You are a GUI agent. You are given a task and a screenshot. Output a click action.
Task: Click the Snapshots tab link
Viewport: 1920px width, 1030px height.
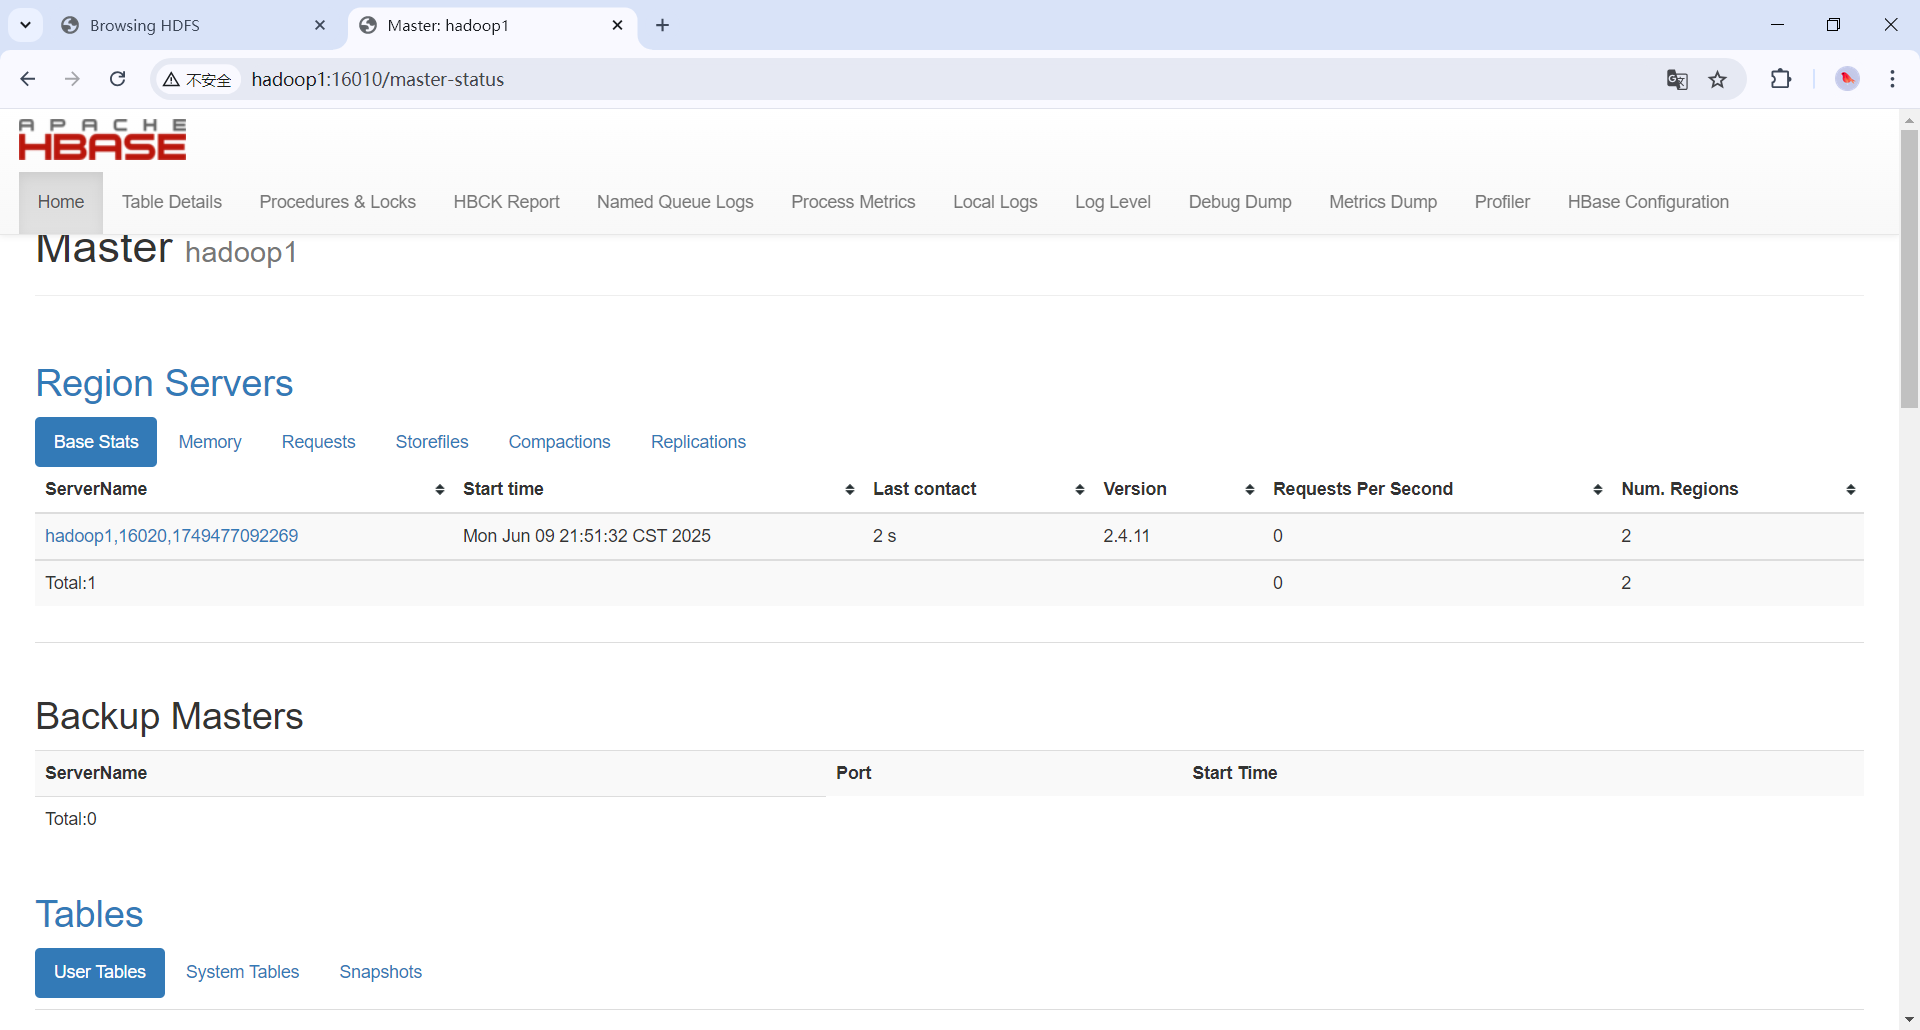380,972
